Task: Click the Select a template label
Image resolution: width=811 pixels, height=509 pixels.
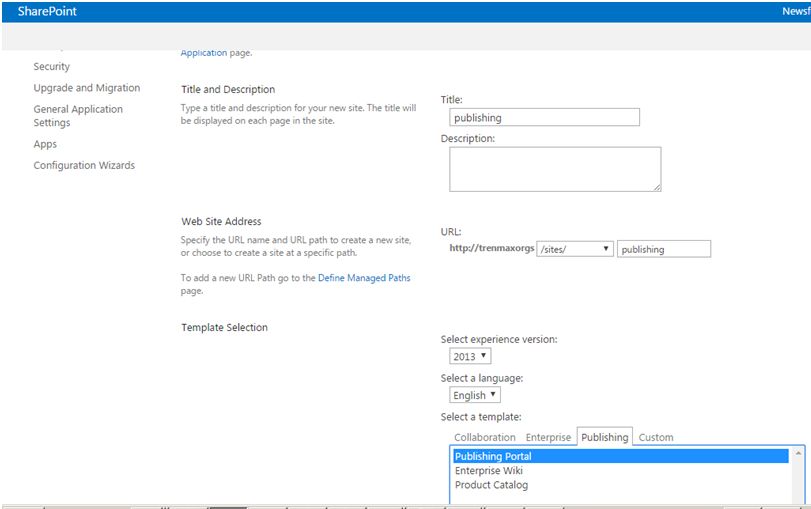Action: (481, 417)
